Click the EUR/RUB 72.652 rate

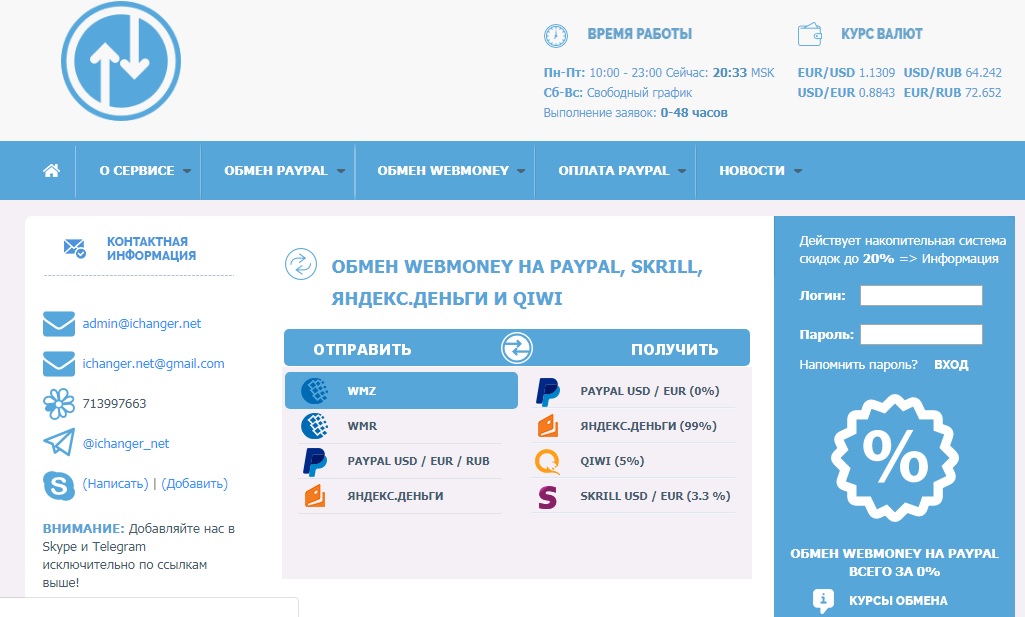[x=952, y=93]
